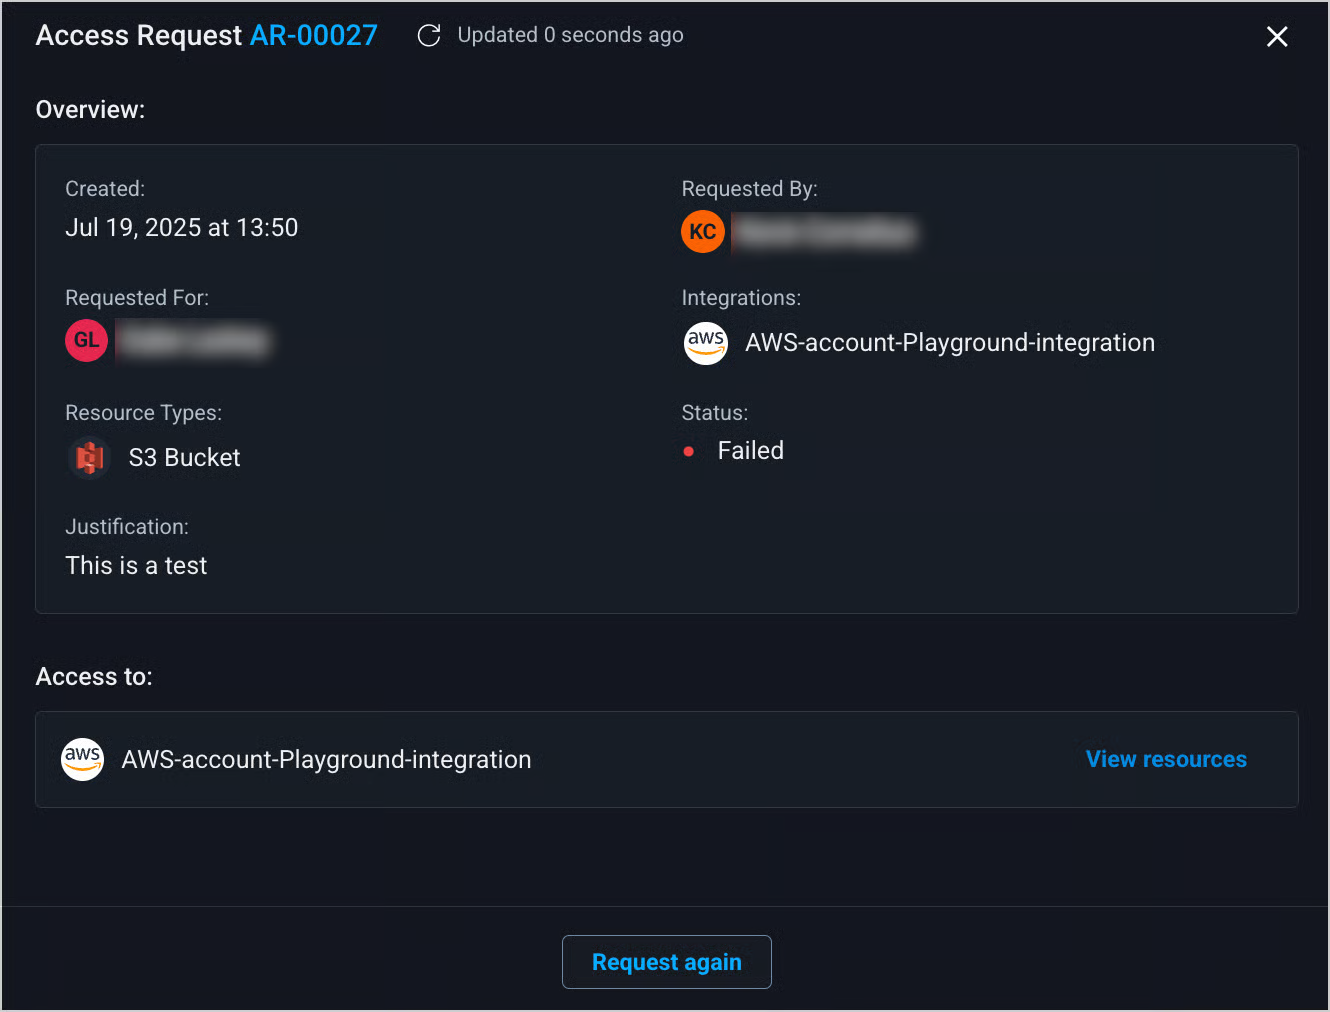Image resolution: width=1330 pixels, height=1012 pixels.
Task: Click the S3 Bucket resource icon
Action: click(90, 458)
